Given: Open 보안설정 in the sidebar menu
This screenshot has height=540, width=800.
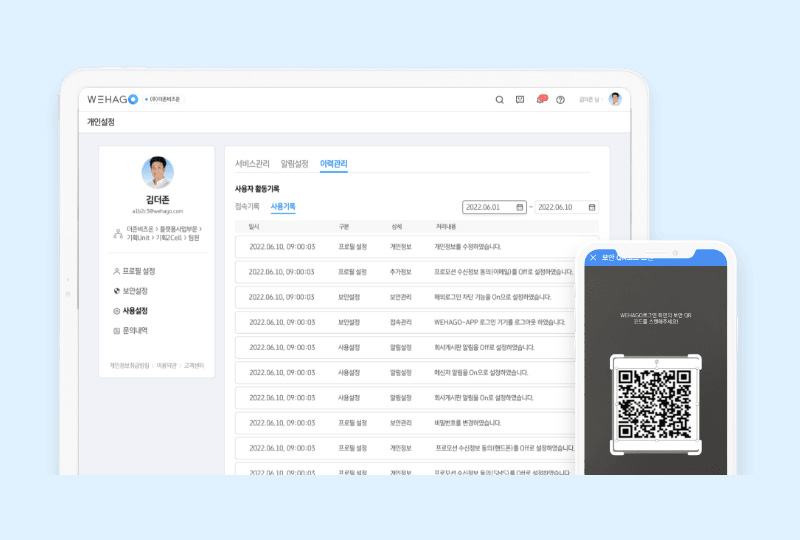Looking at the screenshot, I should click(x=130, y=291).
